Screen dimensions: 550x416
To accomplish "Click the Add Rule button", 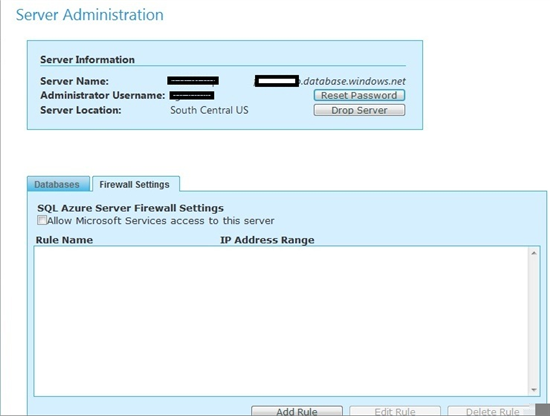I will click(297, 411).
